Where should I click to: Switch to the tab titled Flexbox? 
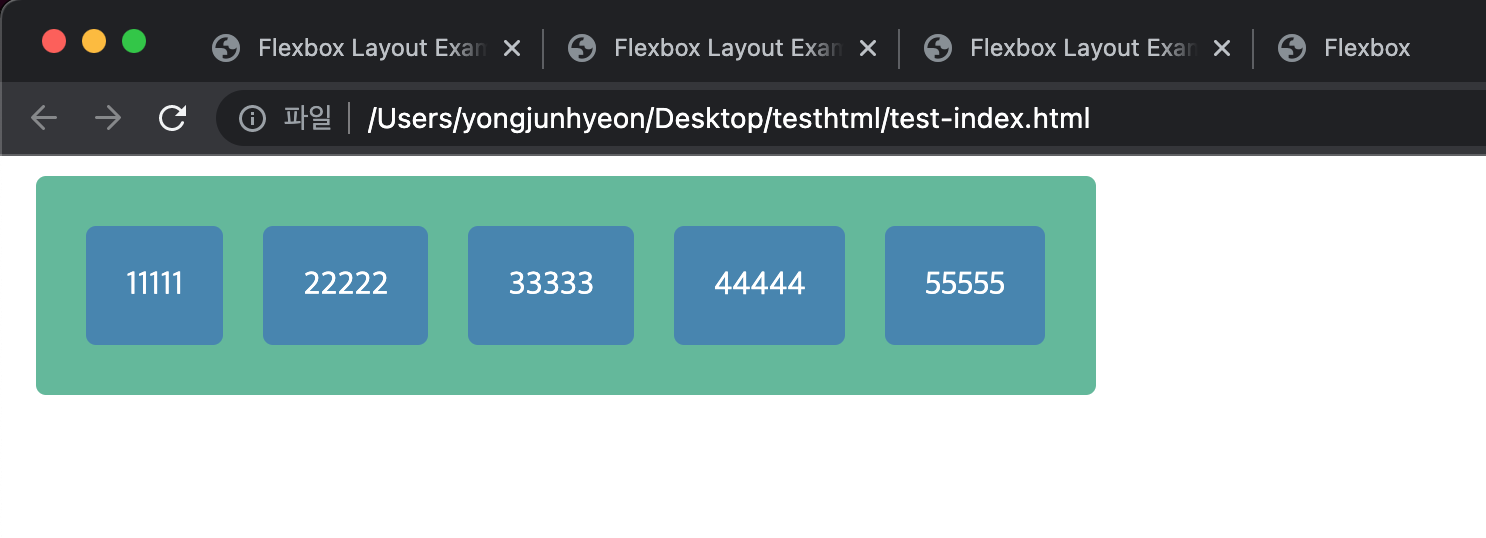coord(1367,48)
